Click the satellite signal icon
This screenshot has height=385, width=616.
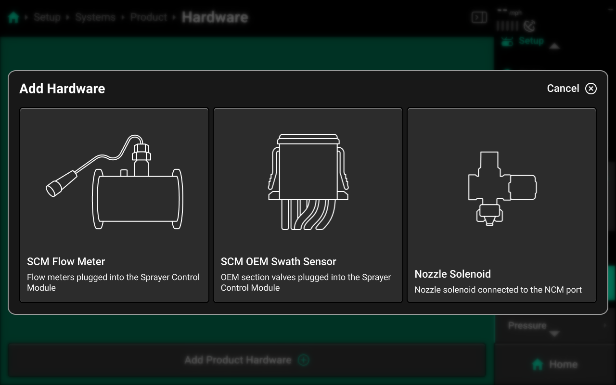click(530, 26)
